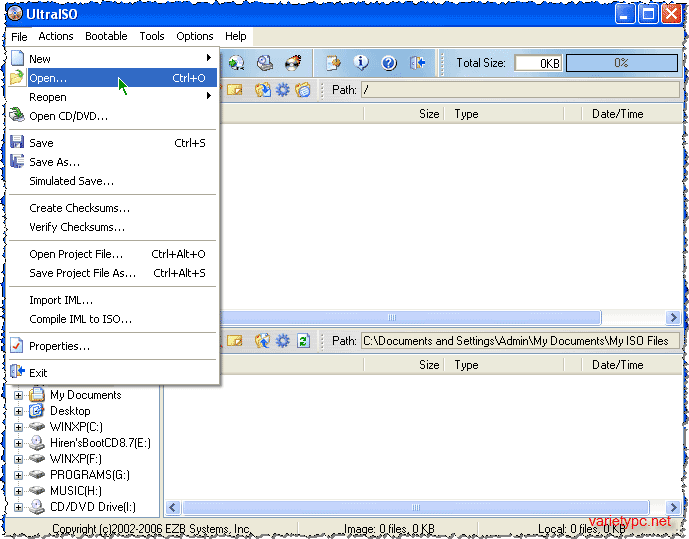The image size is (689, 539).
Task: Click right arrow of local list scrollbar
Action: [x=673, y=507]
